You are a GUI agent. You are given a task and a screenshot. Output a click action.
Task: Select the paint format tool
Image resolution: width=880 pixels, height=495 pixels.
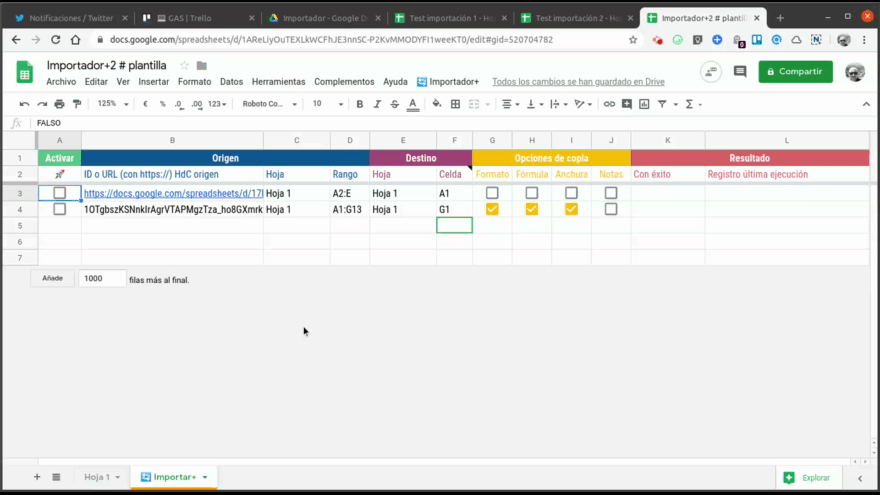pos(77,104)
